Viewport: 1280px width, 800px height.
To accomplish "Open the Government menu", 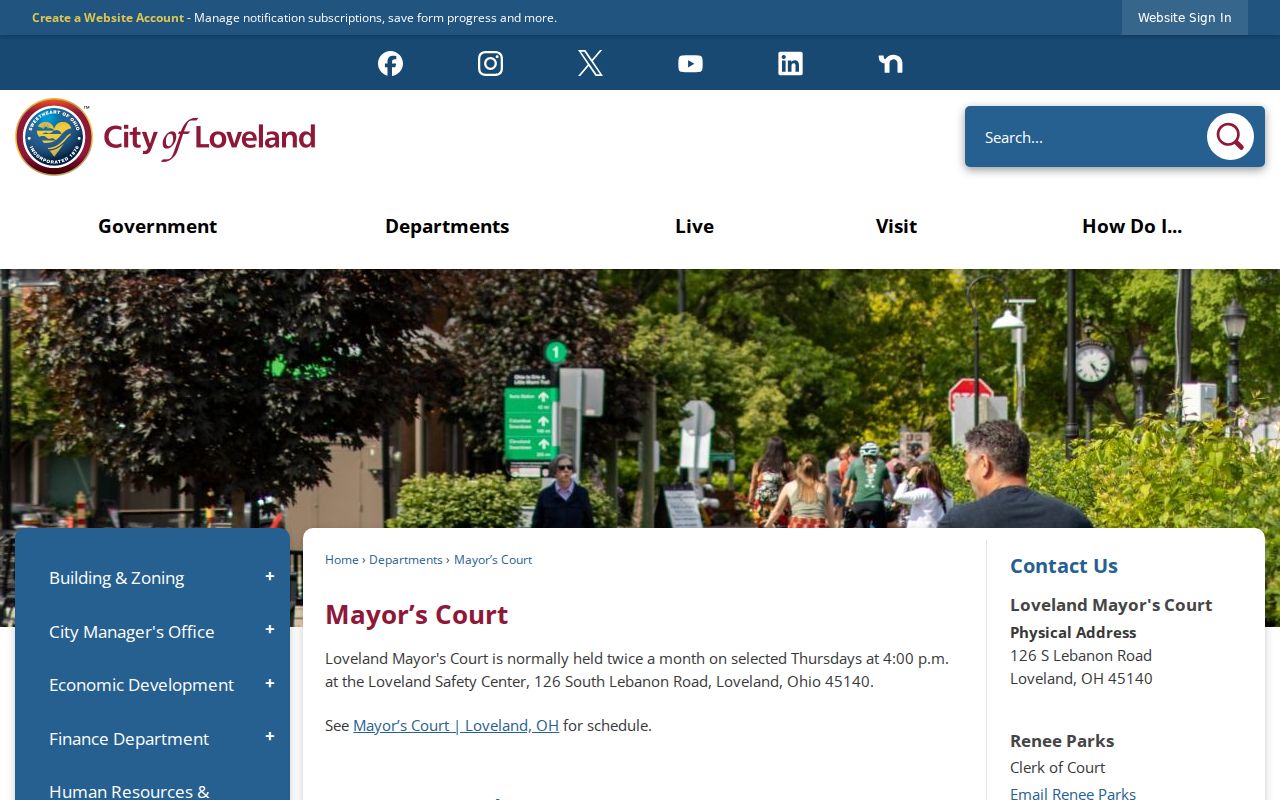I will pos(157,226).
